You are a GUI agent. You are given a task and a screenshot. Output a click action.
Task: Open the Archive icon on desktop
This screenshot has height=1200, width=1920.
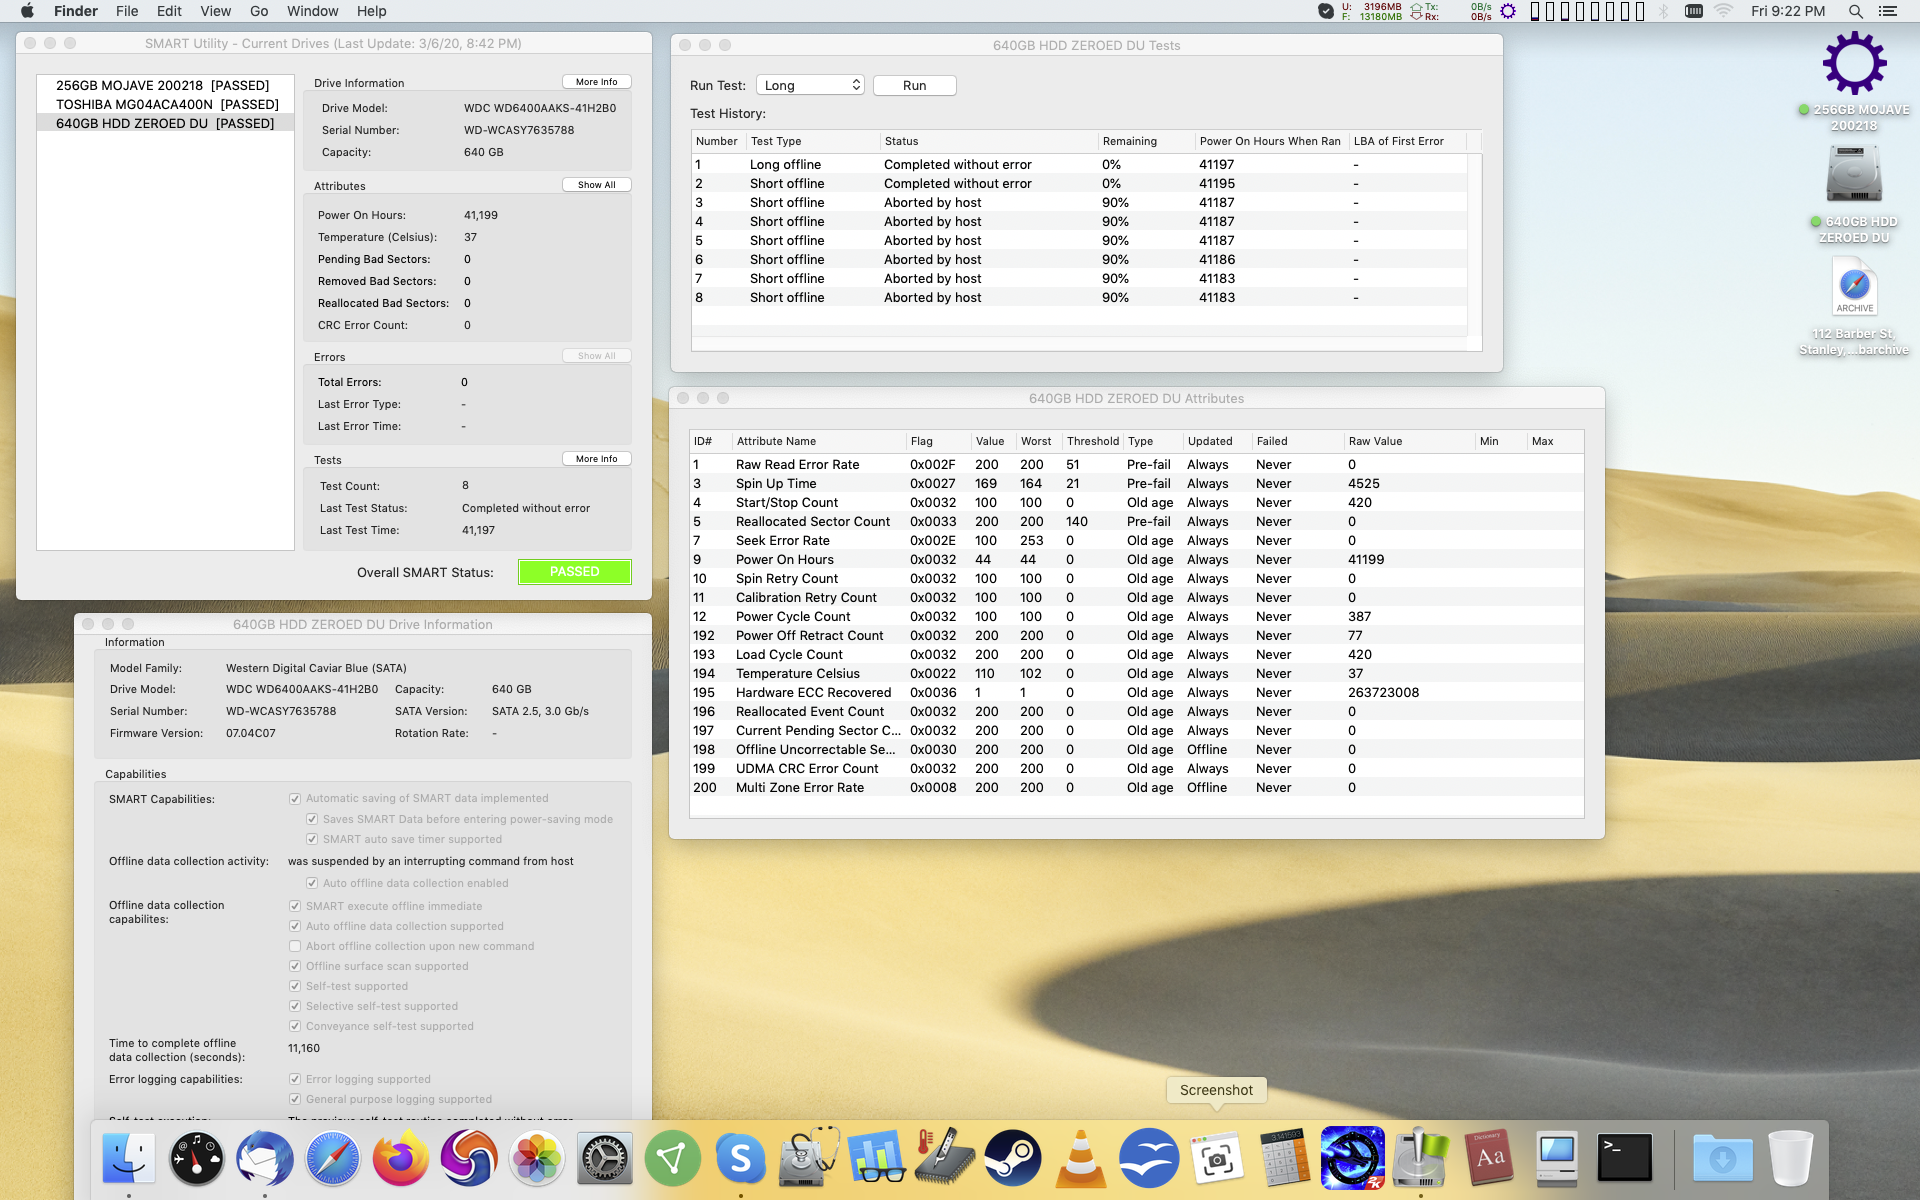1856,288
